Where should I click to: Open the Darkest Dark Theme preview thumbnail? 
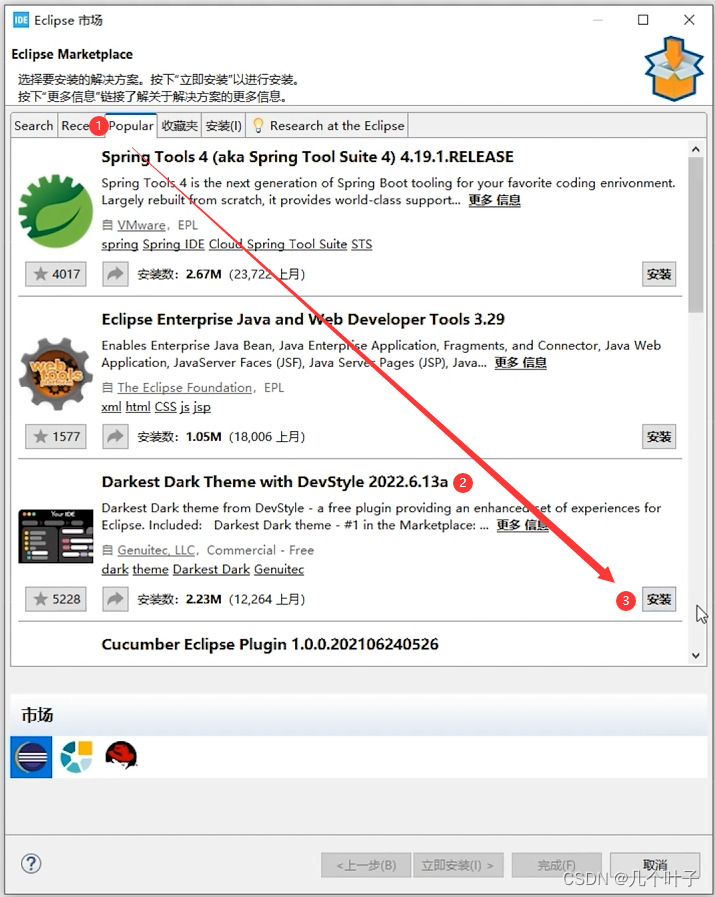(x=55, y=536)
